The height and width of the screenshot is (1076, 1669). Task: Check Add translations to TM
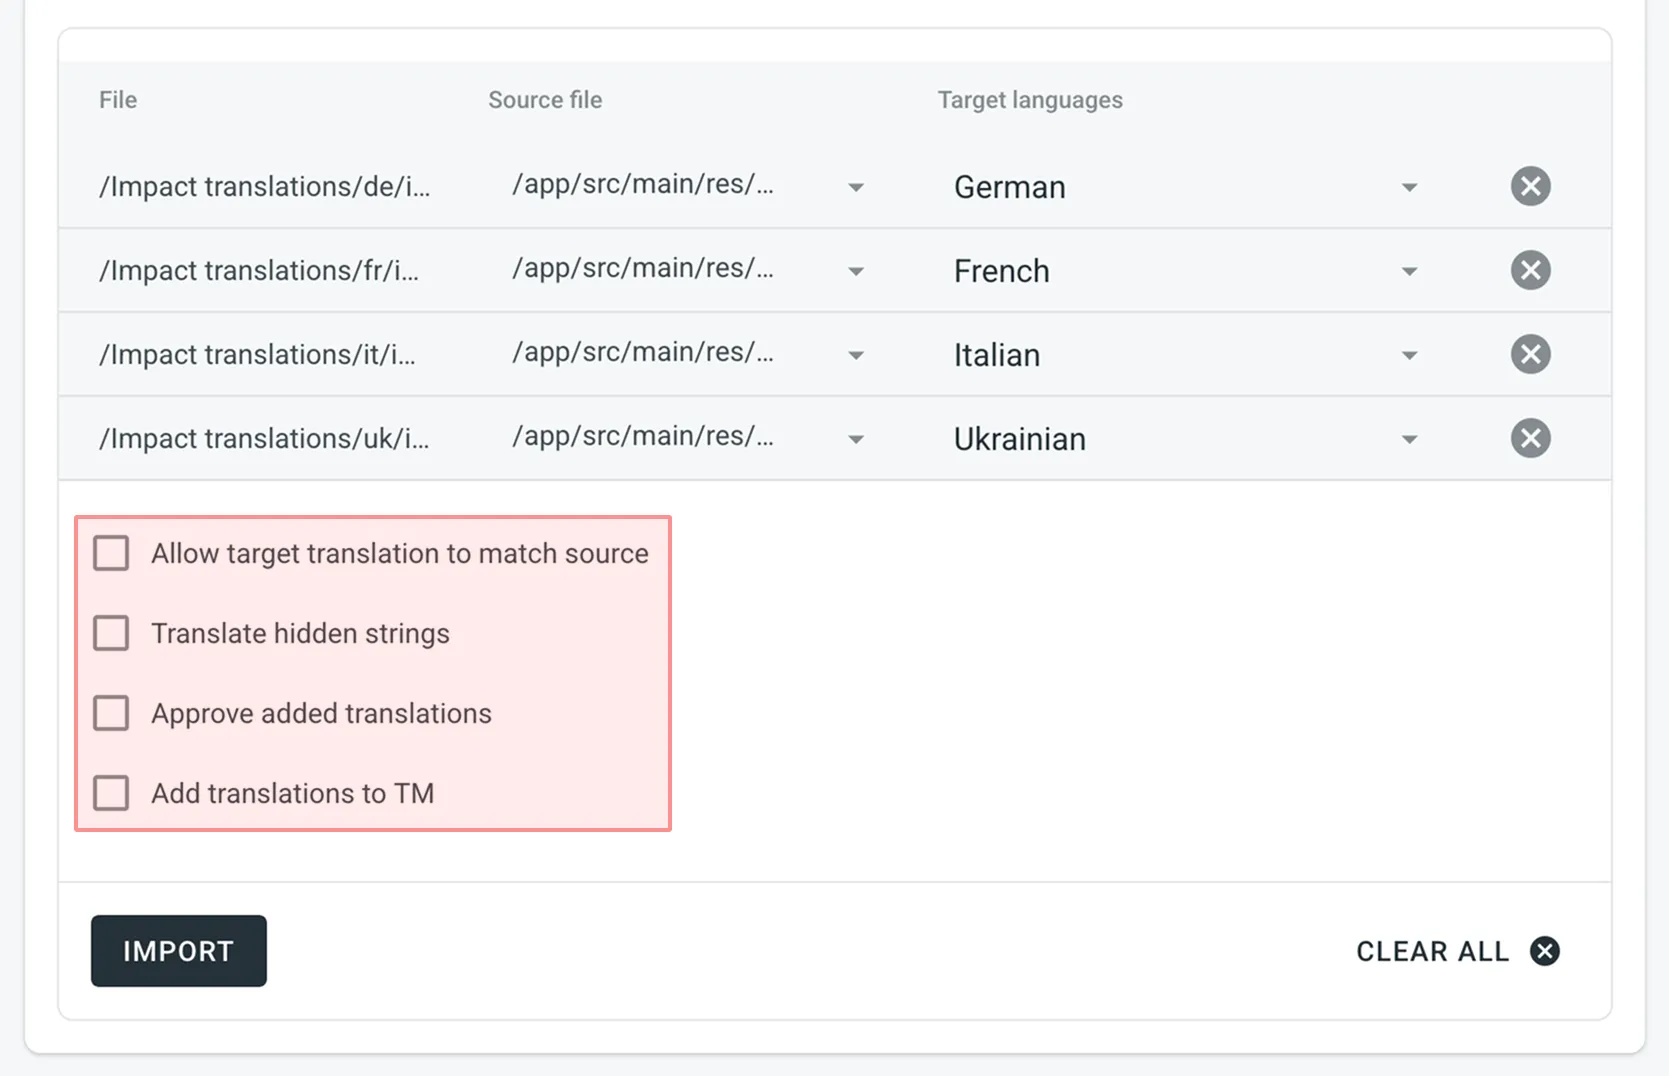[111, 793]
